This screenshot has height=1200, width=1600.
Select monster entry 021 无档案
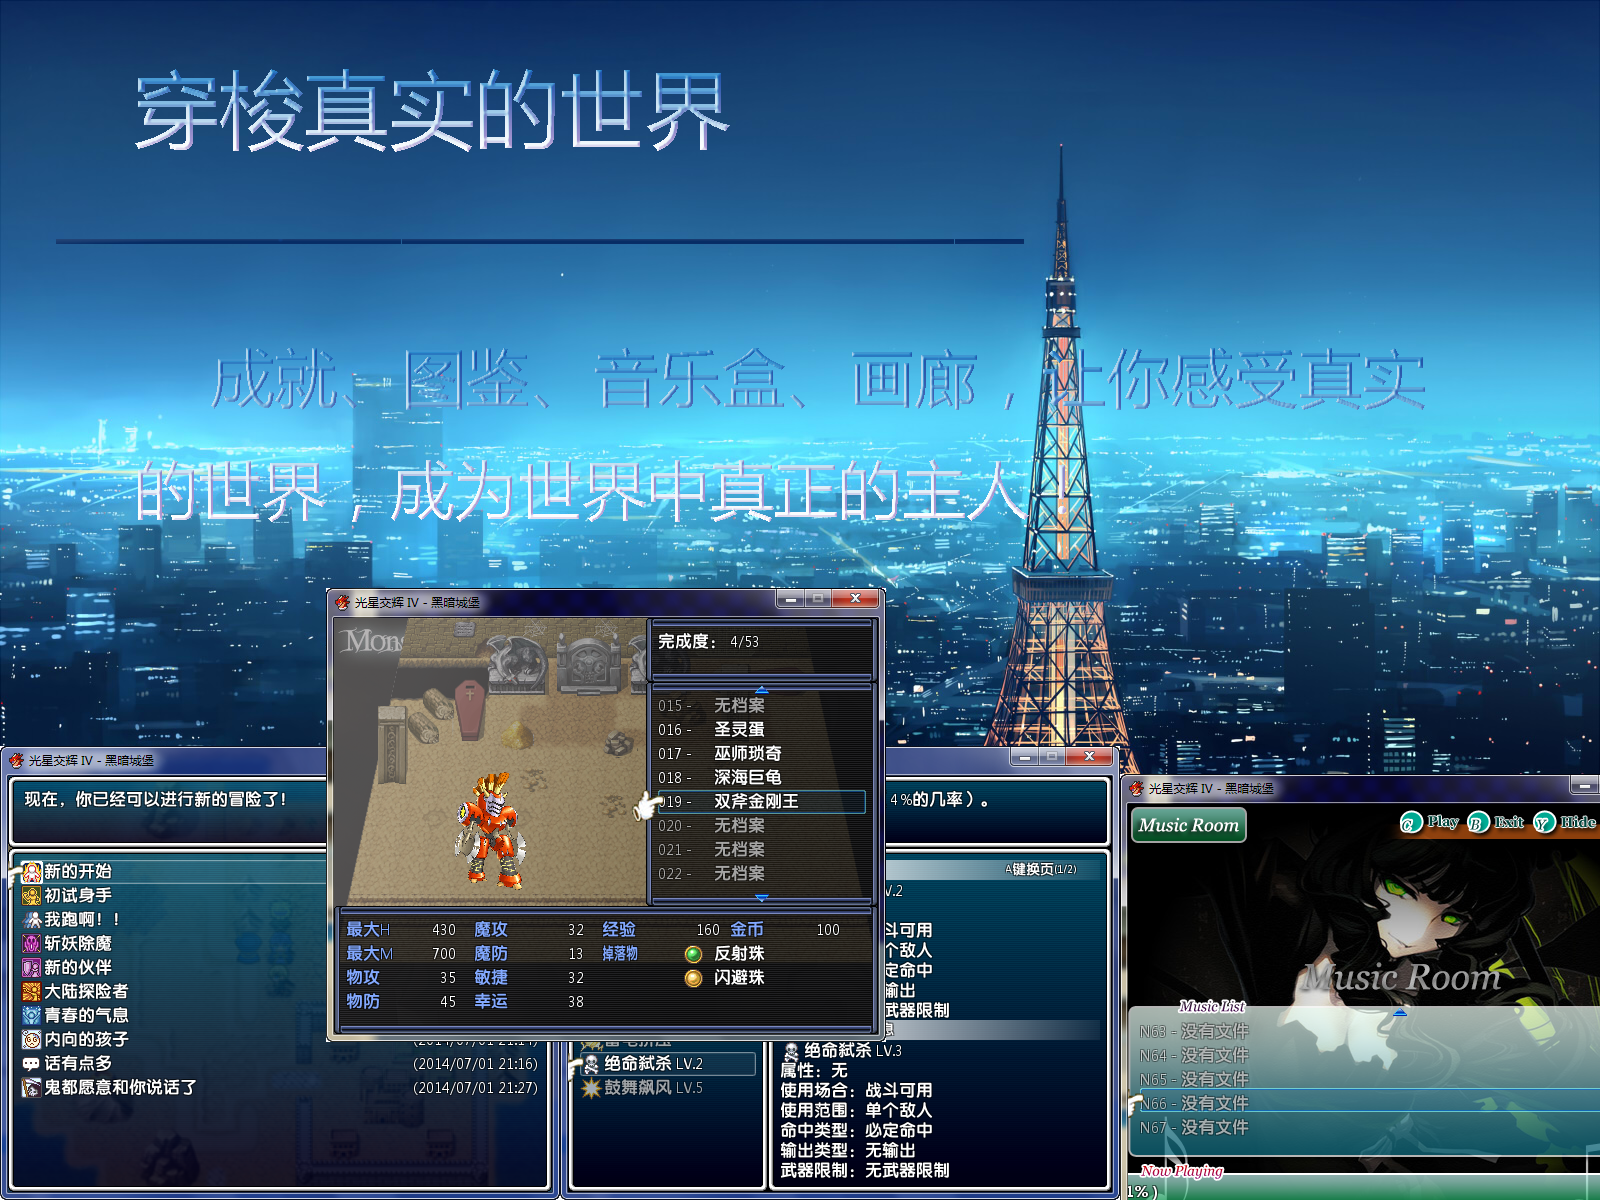click(x=760, y=850)
